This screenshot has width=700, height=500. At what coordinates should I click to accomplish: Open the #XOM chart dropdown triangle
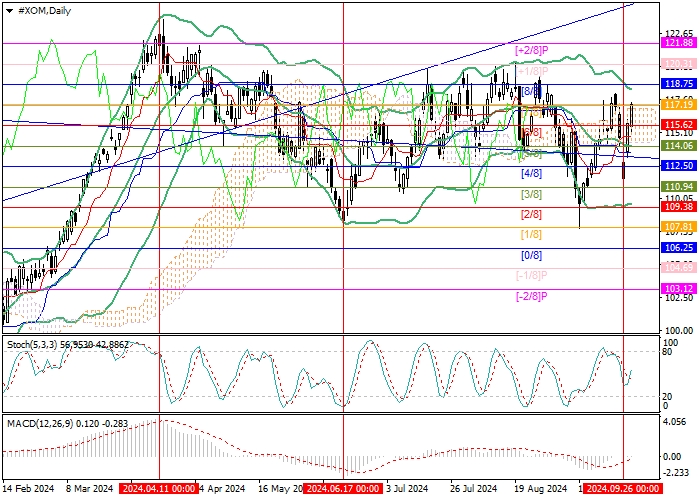[9, 11]
